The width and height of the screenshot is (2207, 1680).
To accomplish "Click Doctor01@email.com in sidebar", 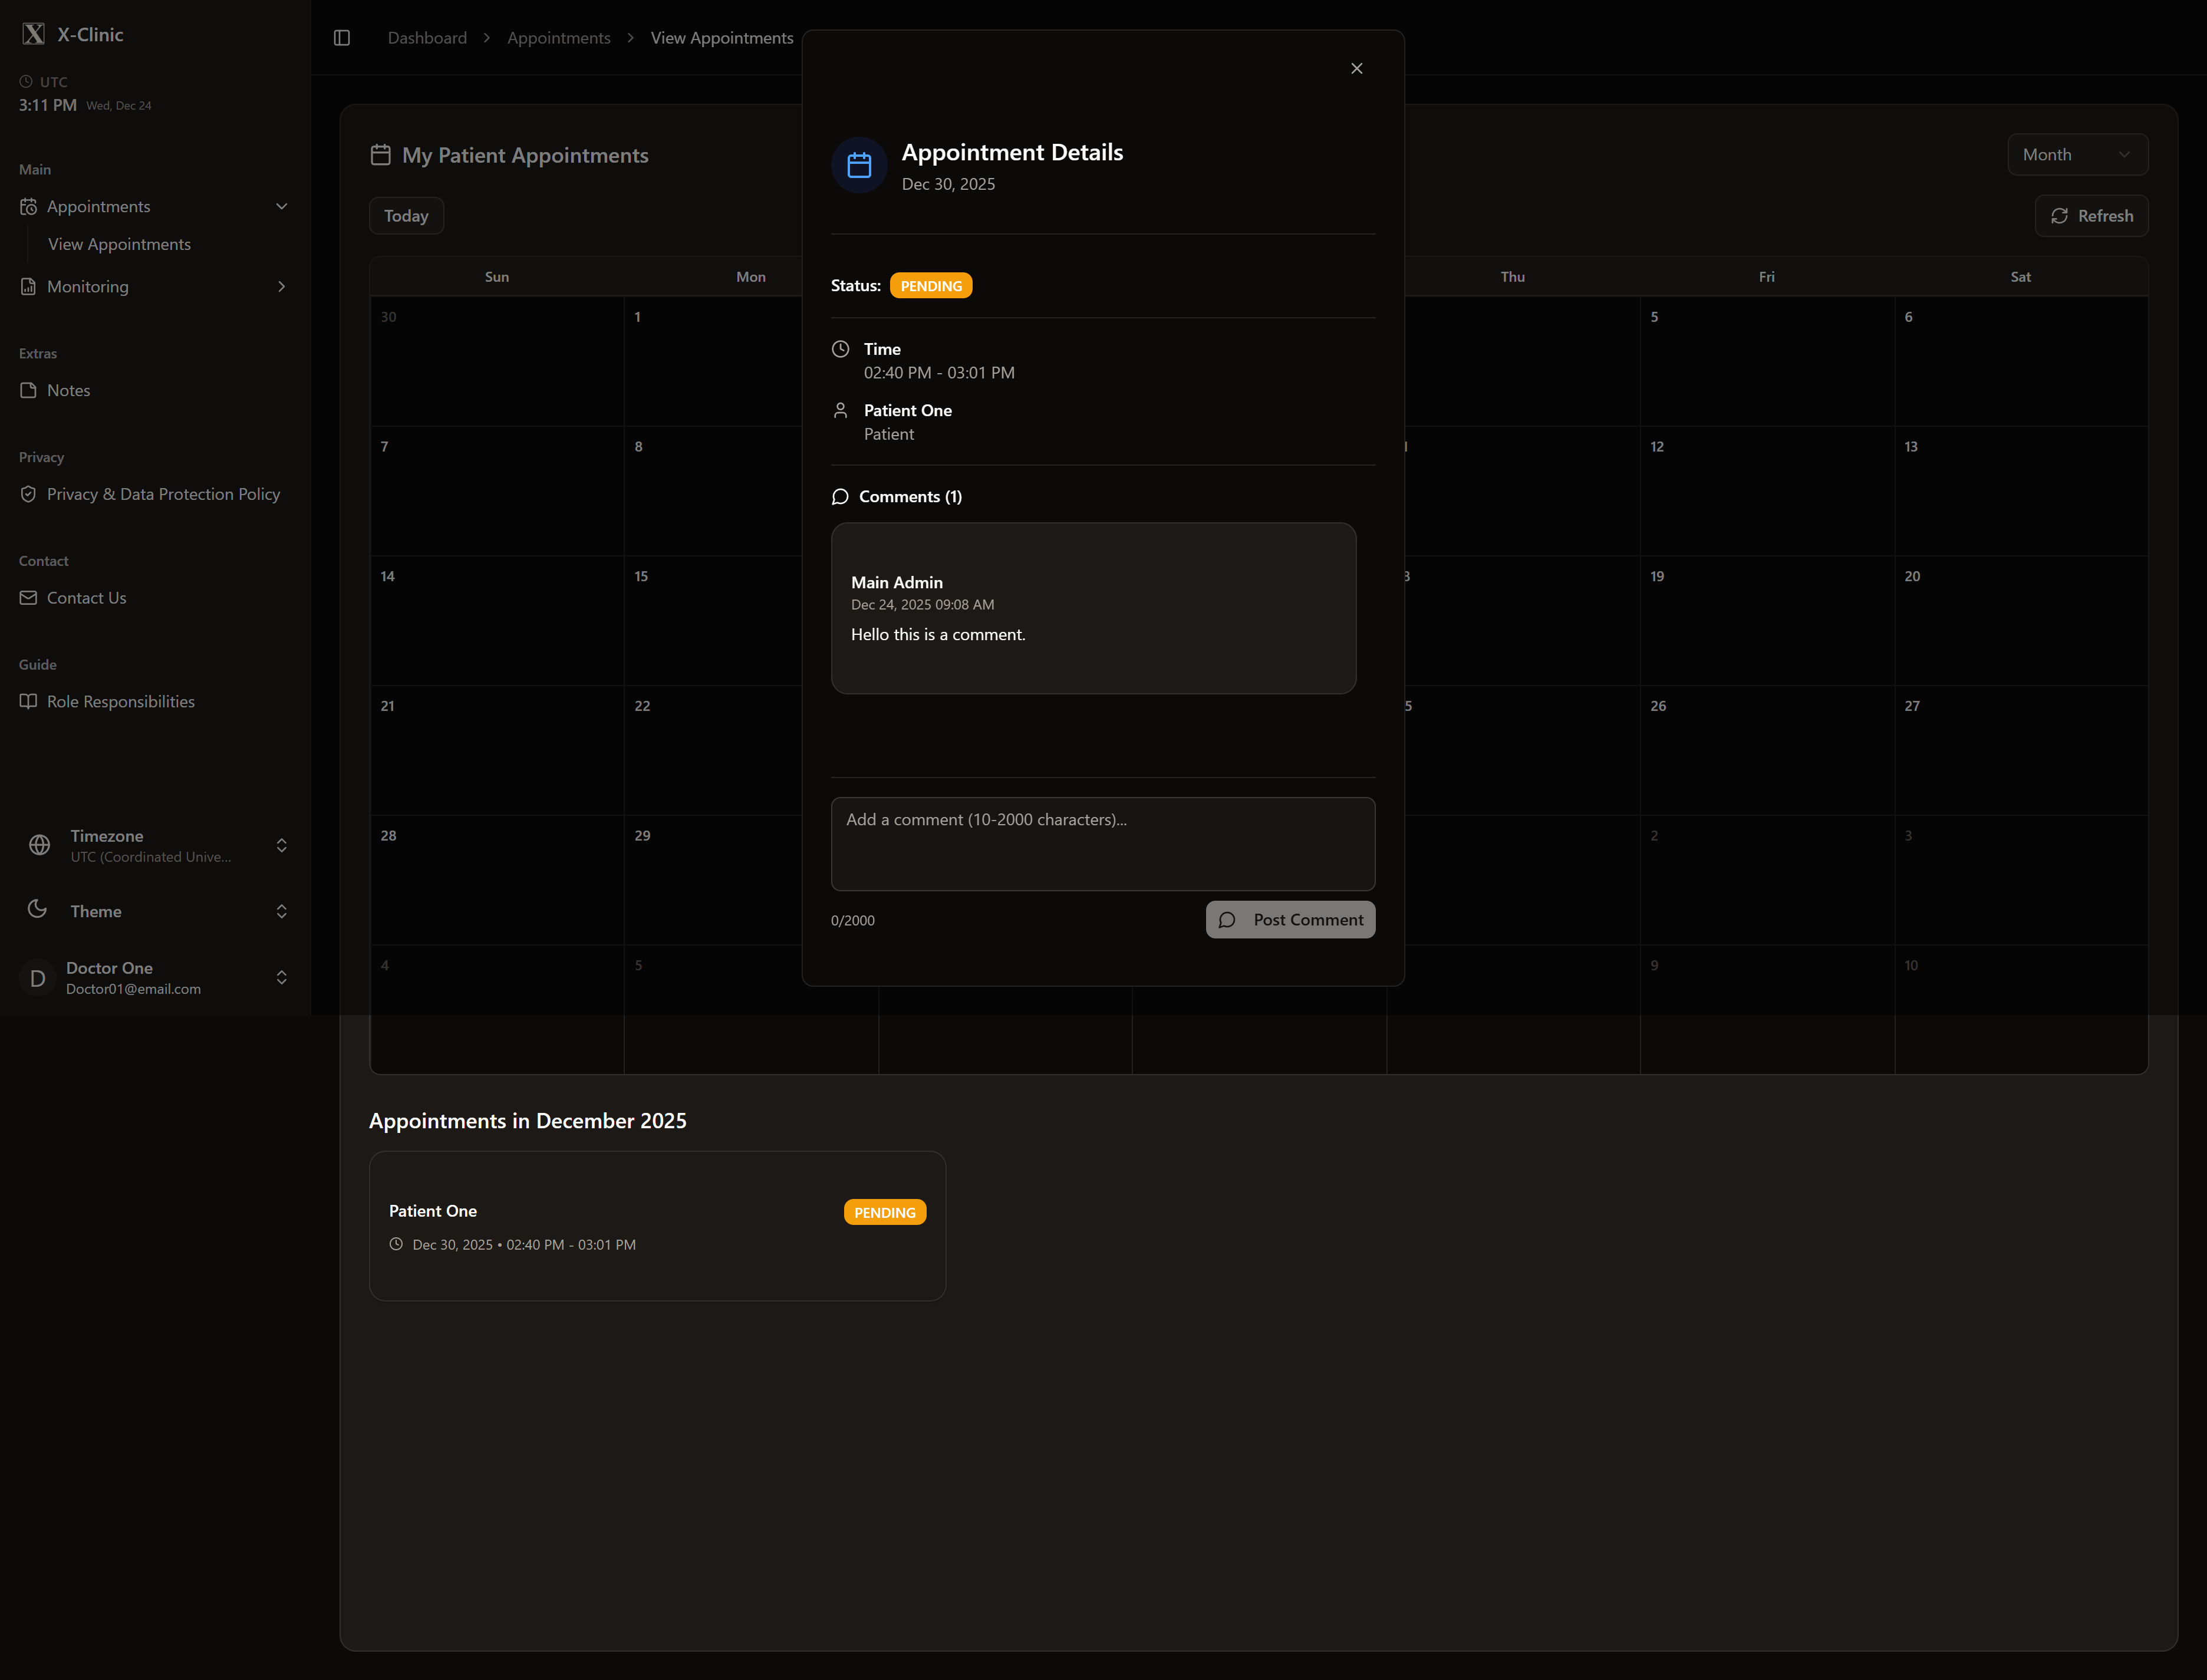I will [x=133, y=989].
